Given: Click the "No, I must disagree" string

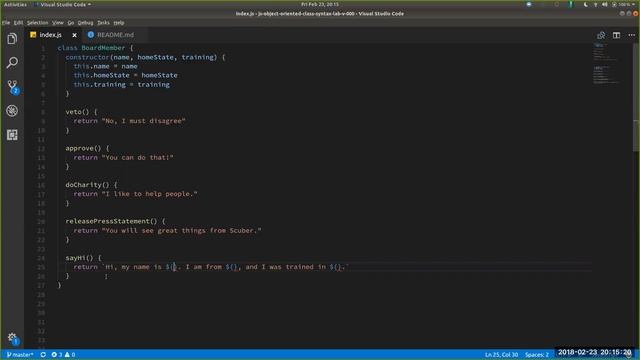Looking at the screenshot, I should (x=144, y=121).
